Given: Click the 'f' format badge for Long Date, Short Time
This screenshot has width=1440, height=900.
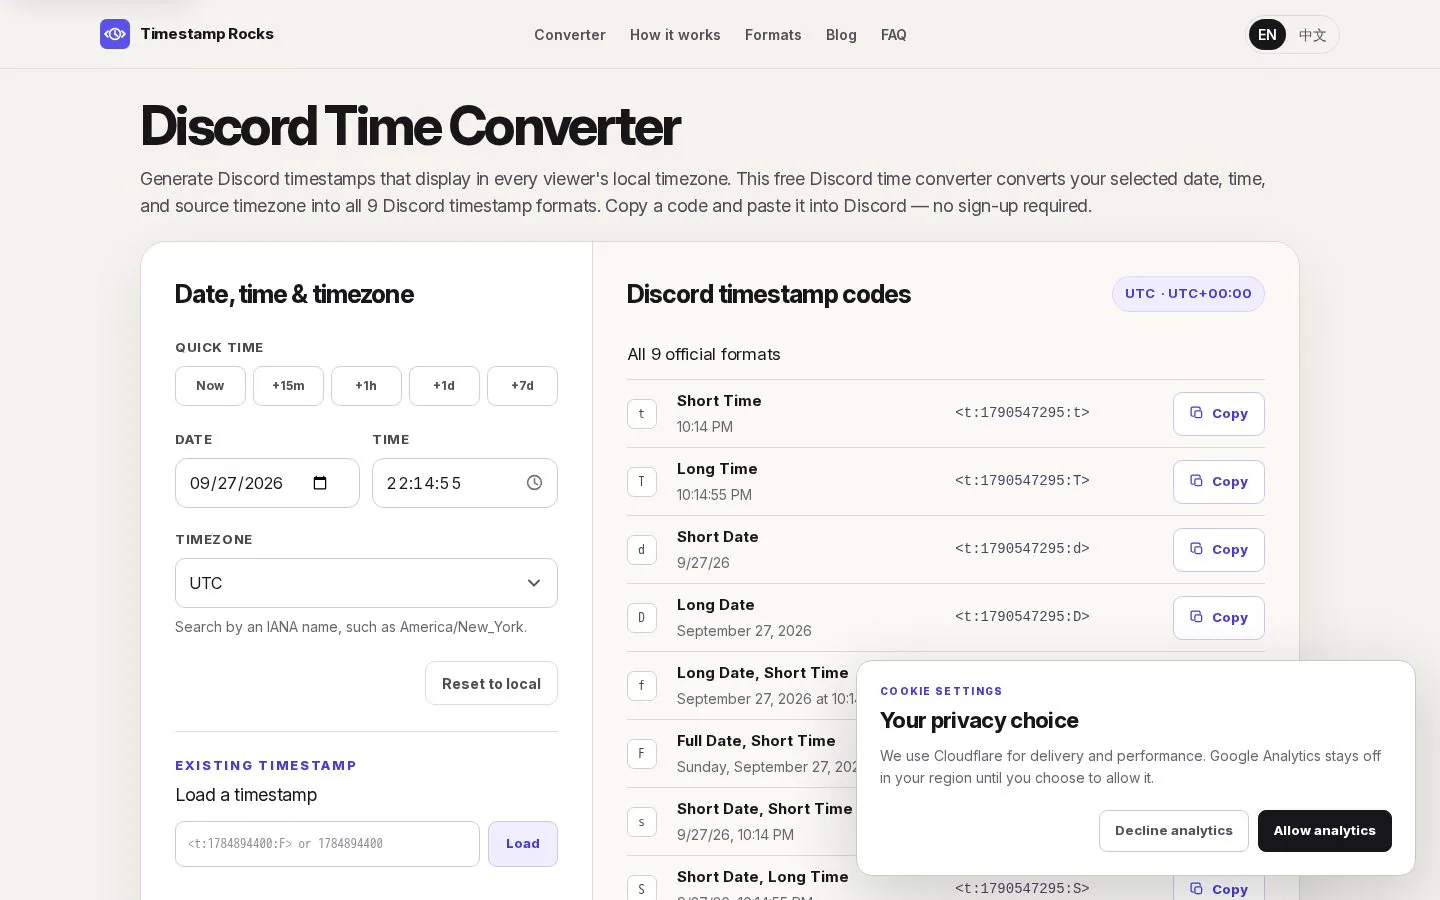Looking at the screenshot, I should pos(642,686).
